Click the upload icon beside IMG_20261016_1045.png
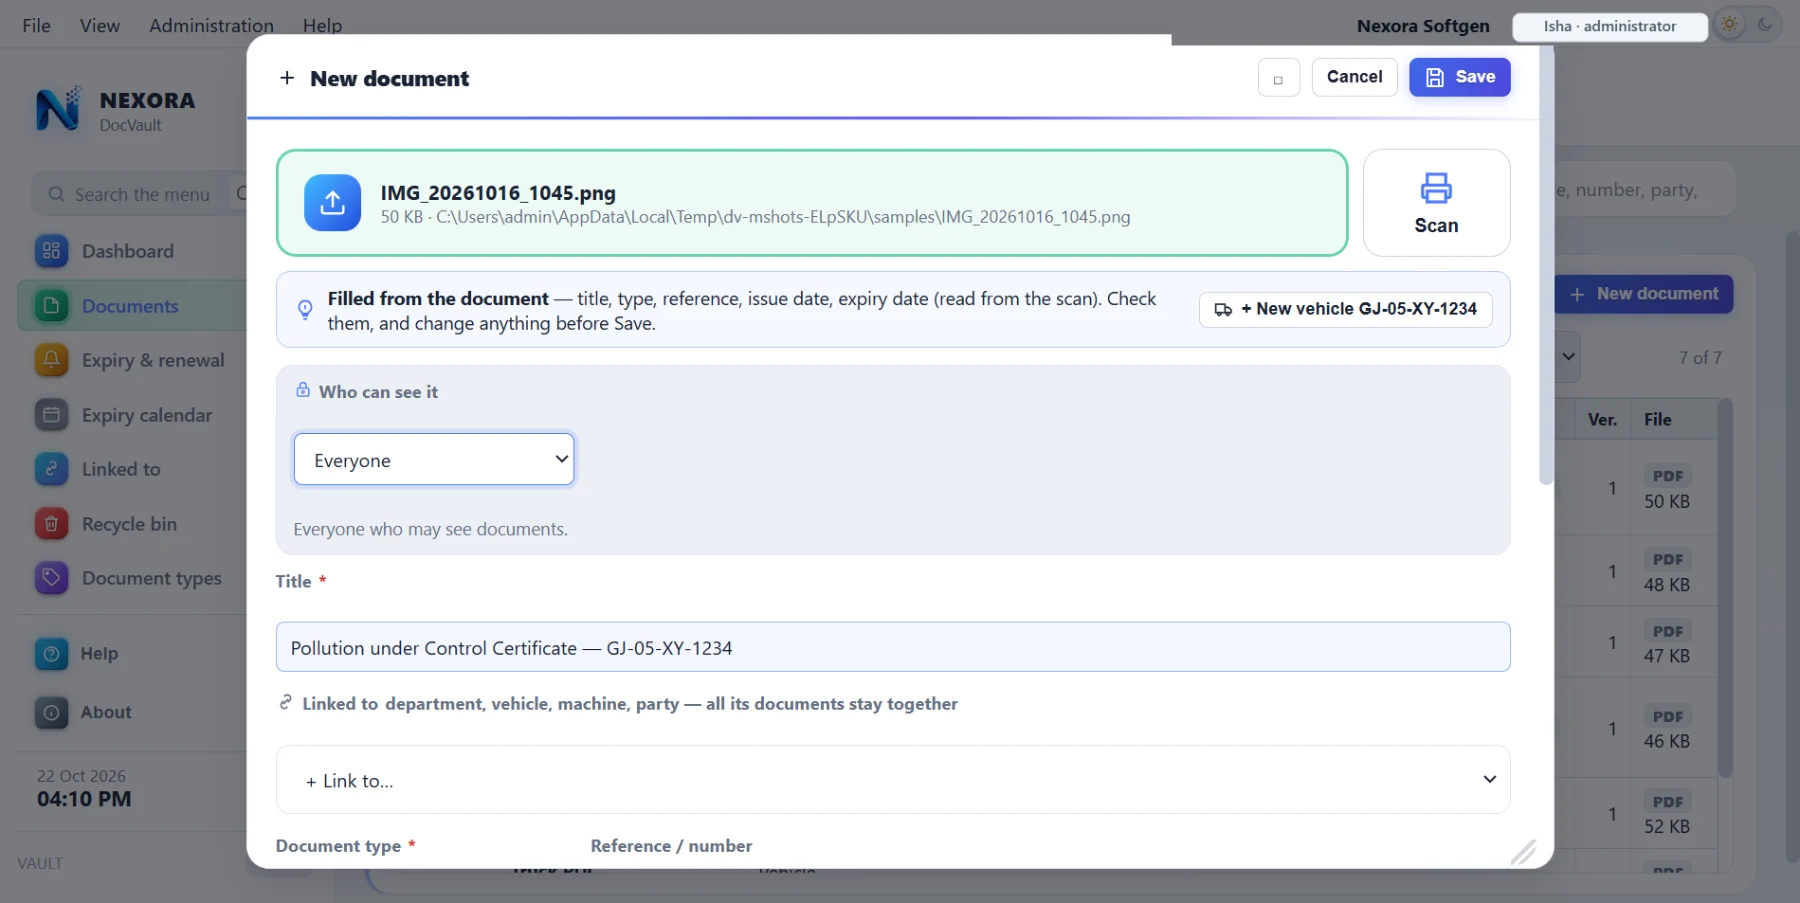Image resolution: width=1800 pixels, height=903 pixels. click(332, 203)
